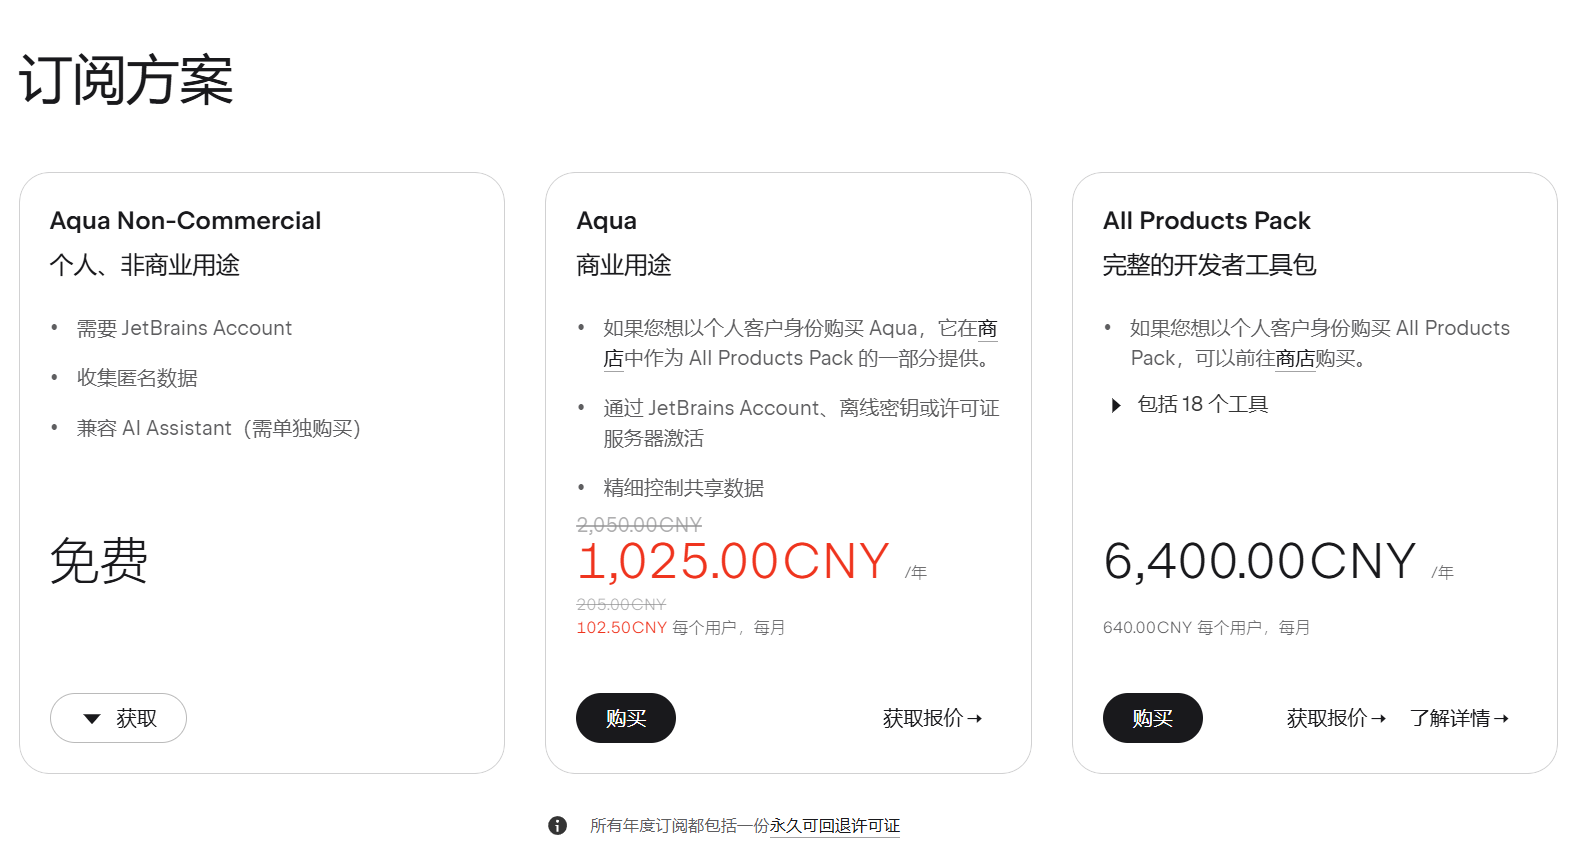The width and height of the screenshot is (1586, 852).
Task: Click the 购买 button for Aqua
Action: (x=626, y=718)
